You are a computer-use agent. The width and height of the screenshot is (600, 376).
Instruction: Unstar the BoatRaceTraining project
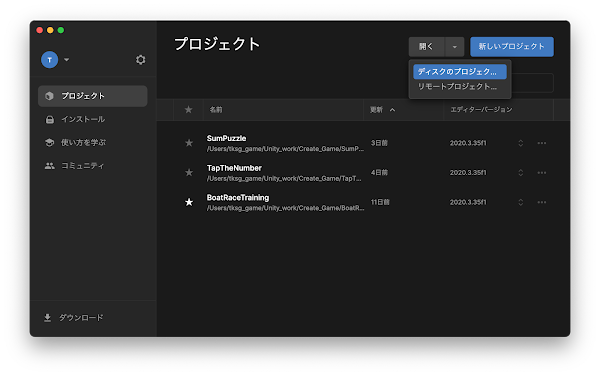click(189, 202)
